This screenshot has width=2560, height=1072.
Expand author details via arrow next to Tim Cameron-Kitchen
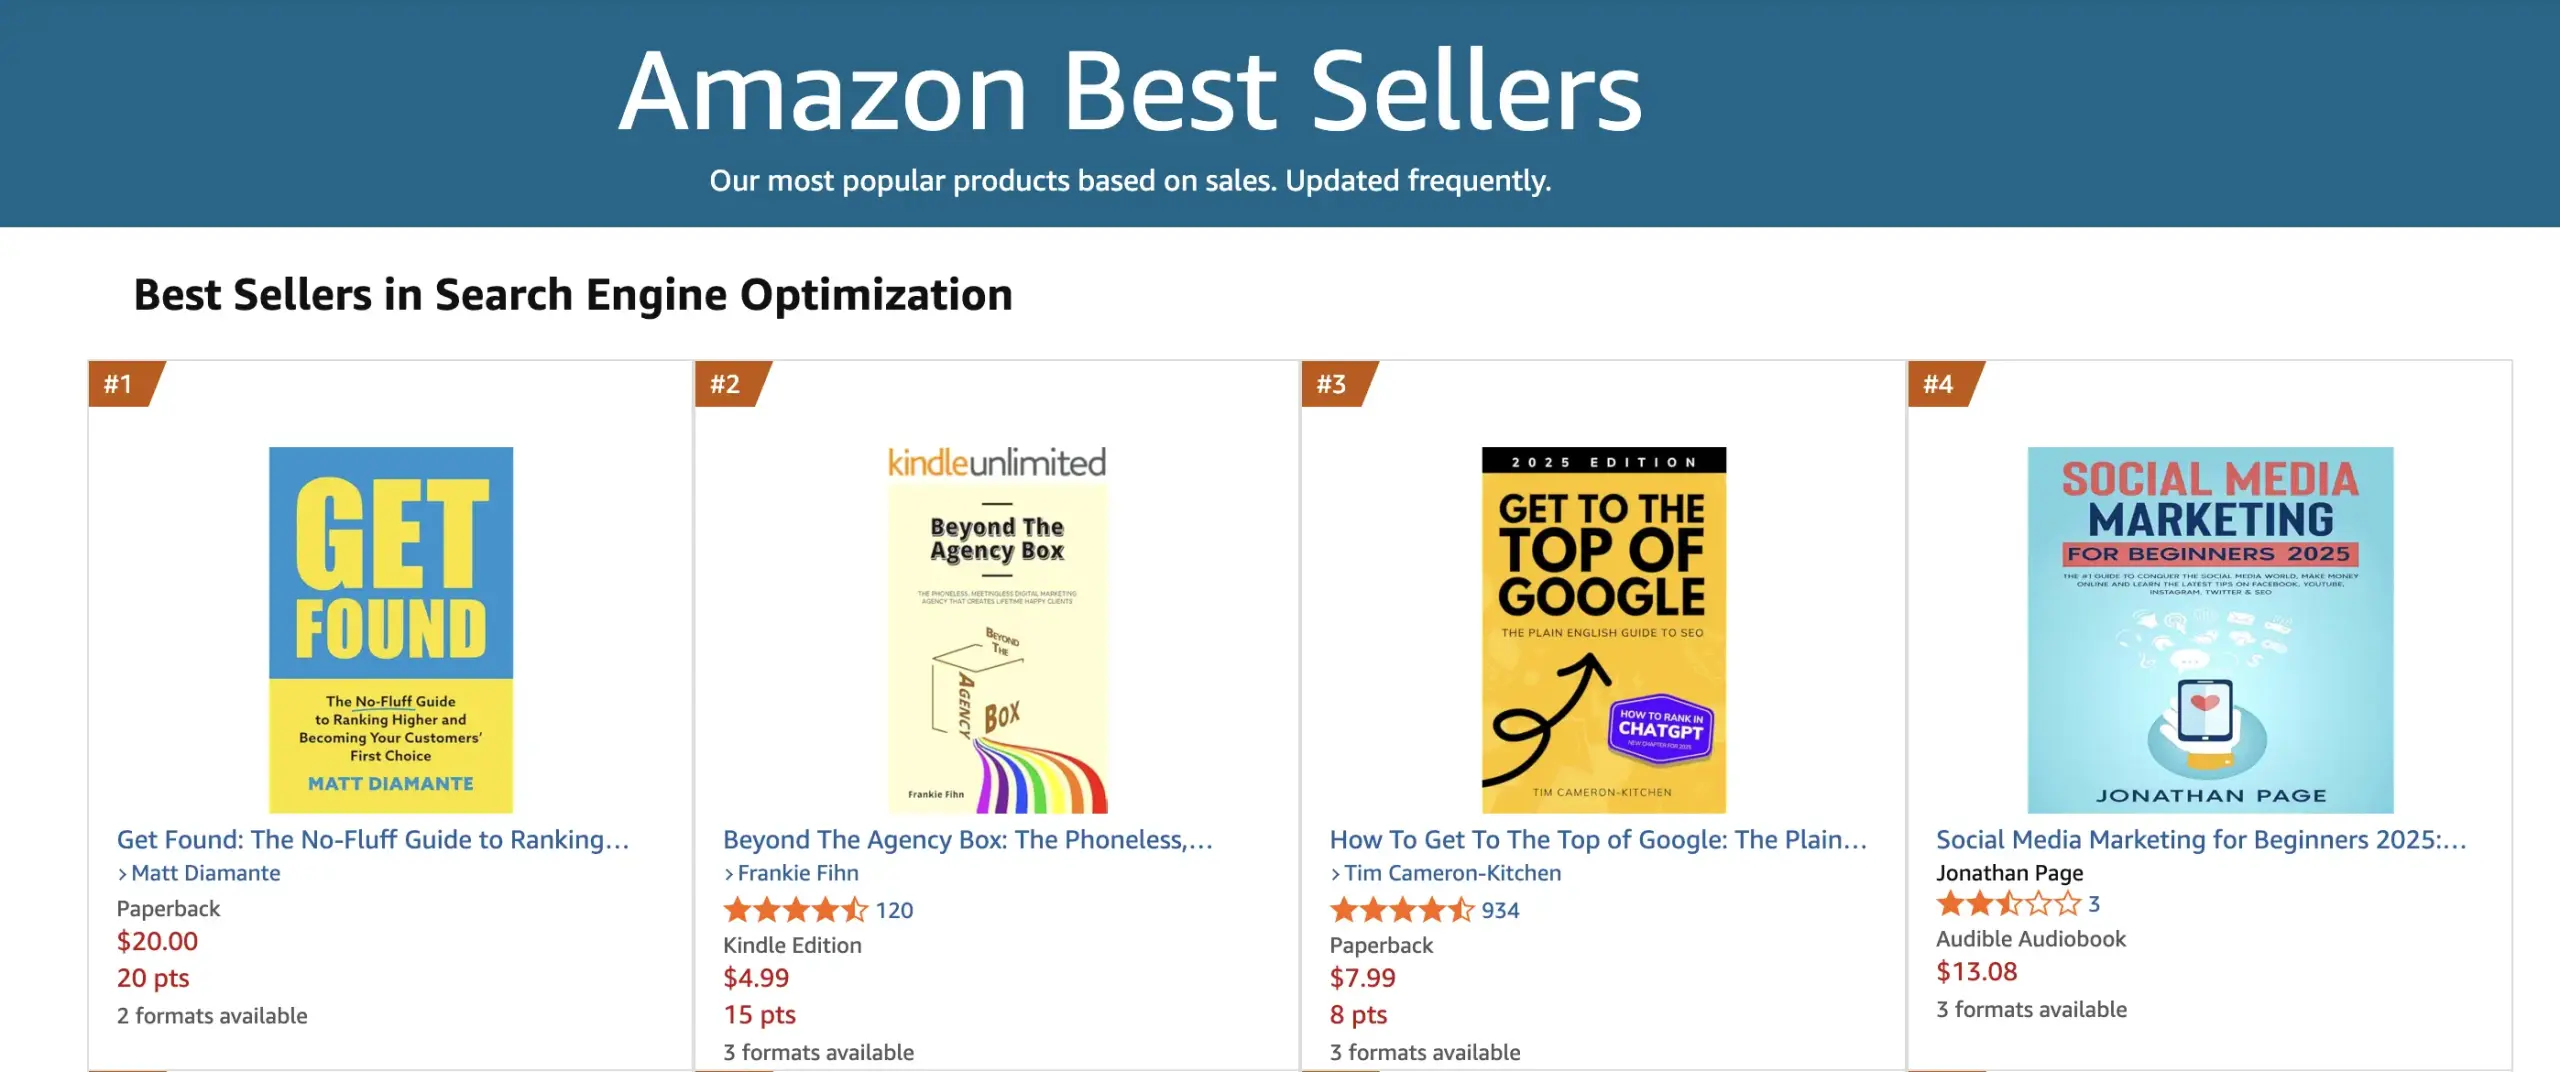click(1335, 873)
